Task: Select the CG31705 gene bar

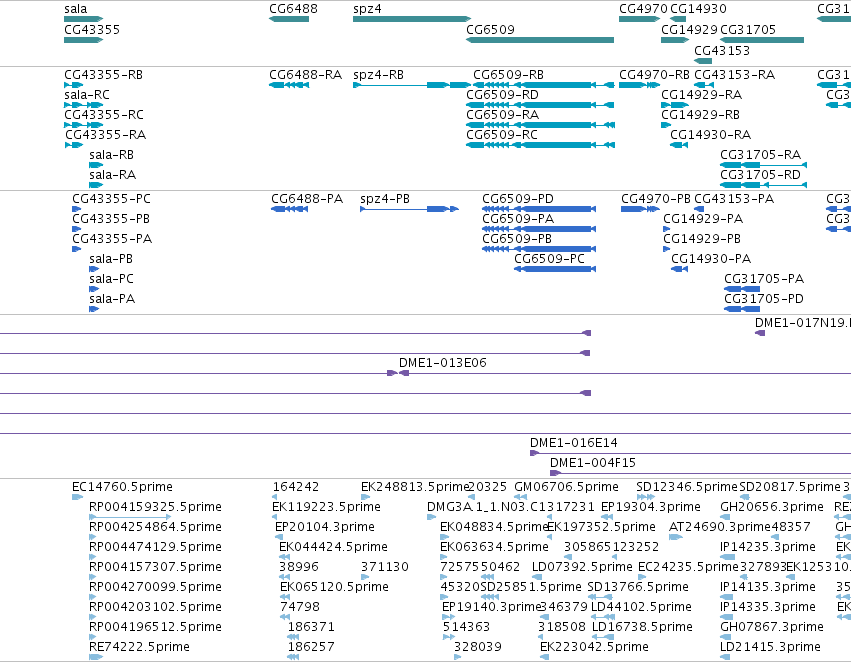Action: (x=762, y=40)
